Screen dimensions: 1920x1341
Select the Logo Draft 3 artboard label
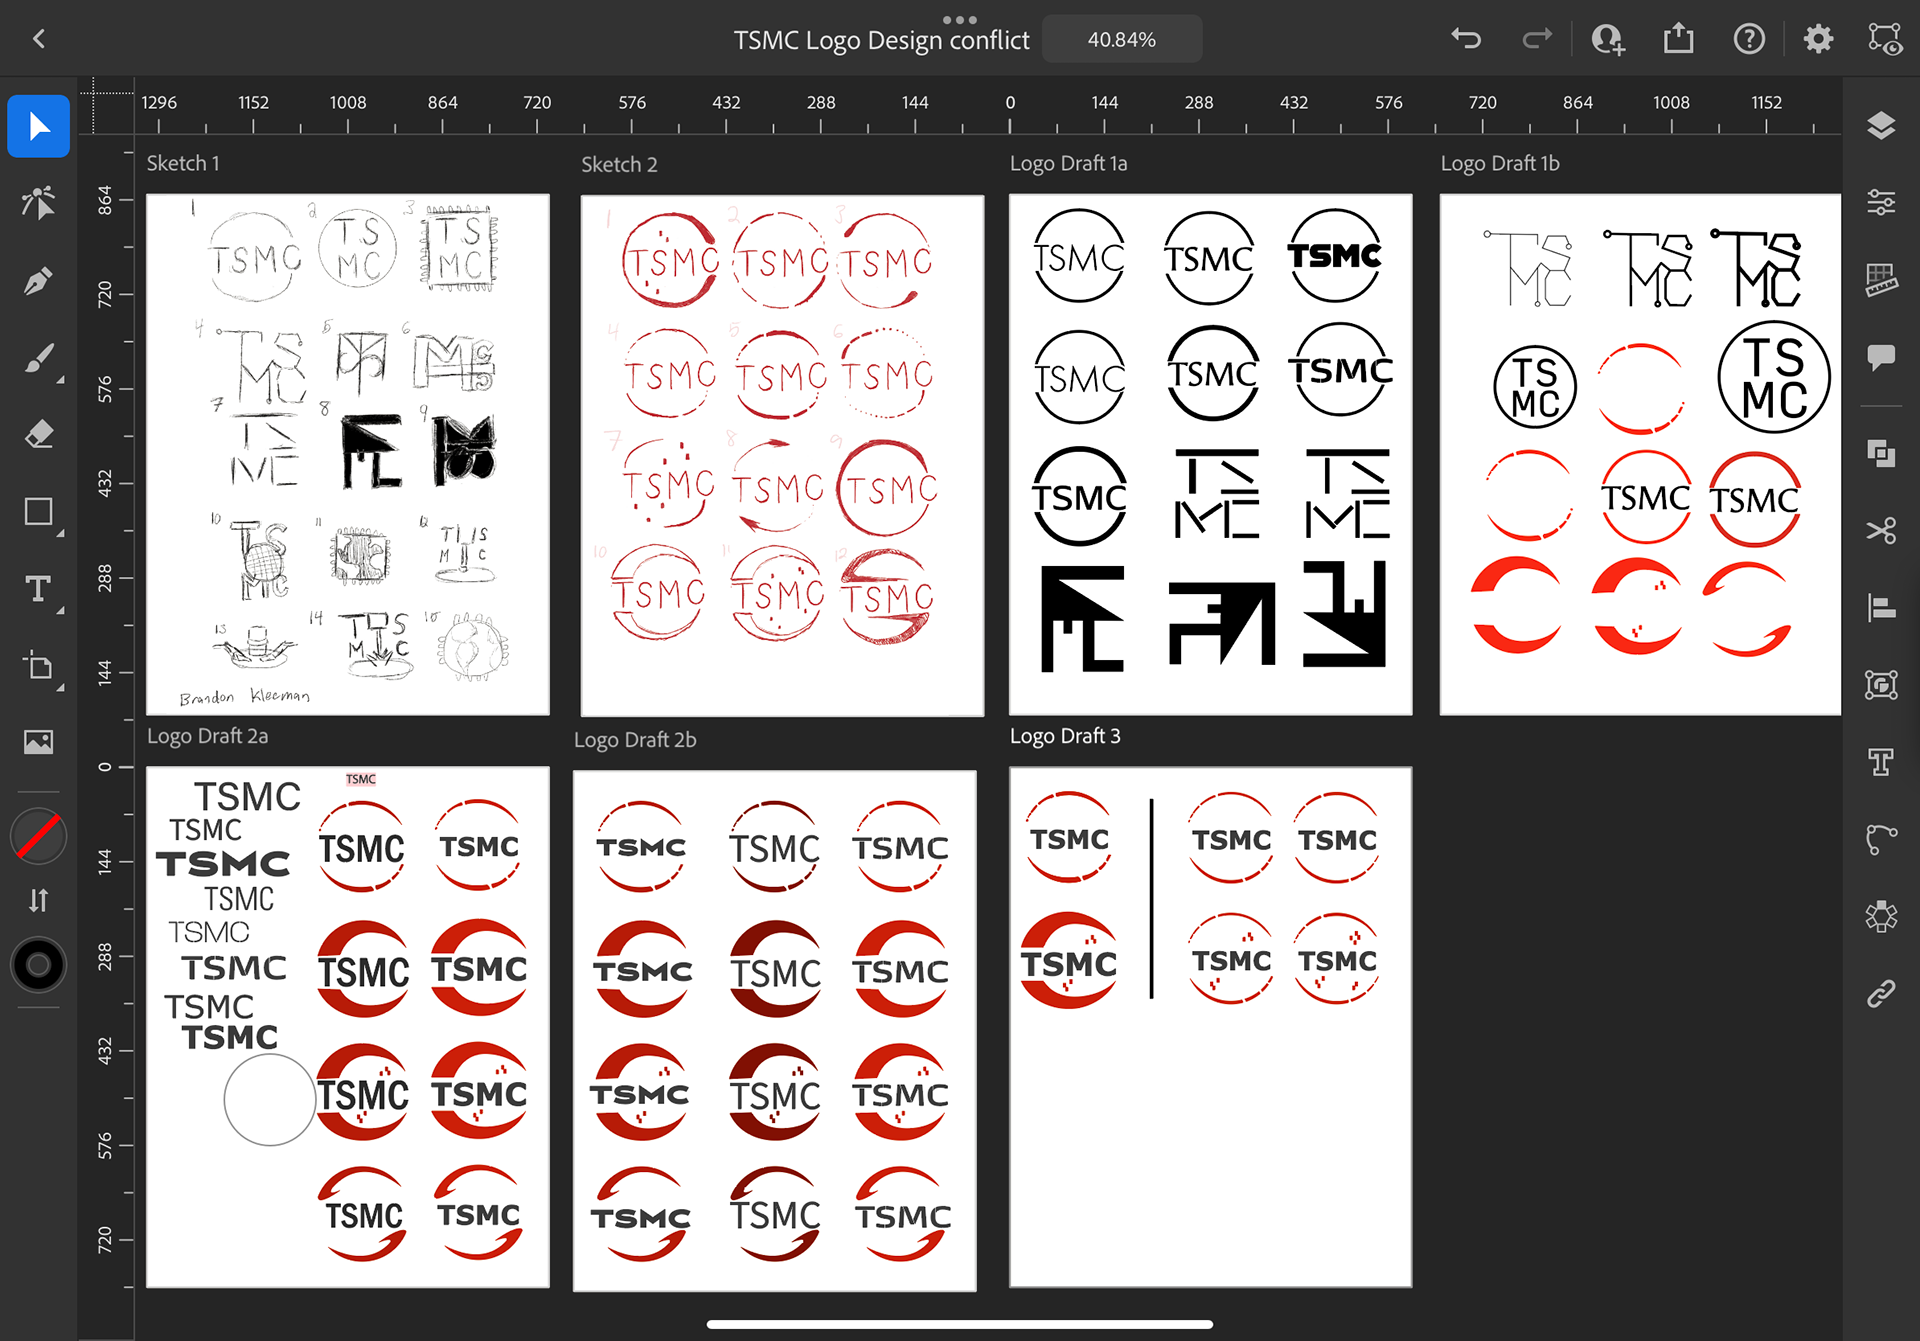tap(1064, 737)
